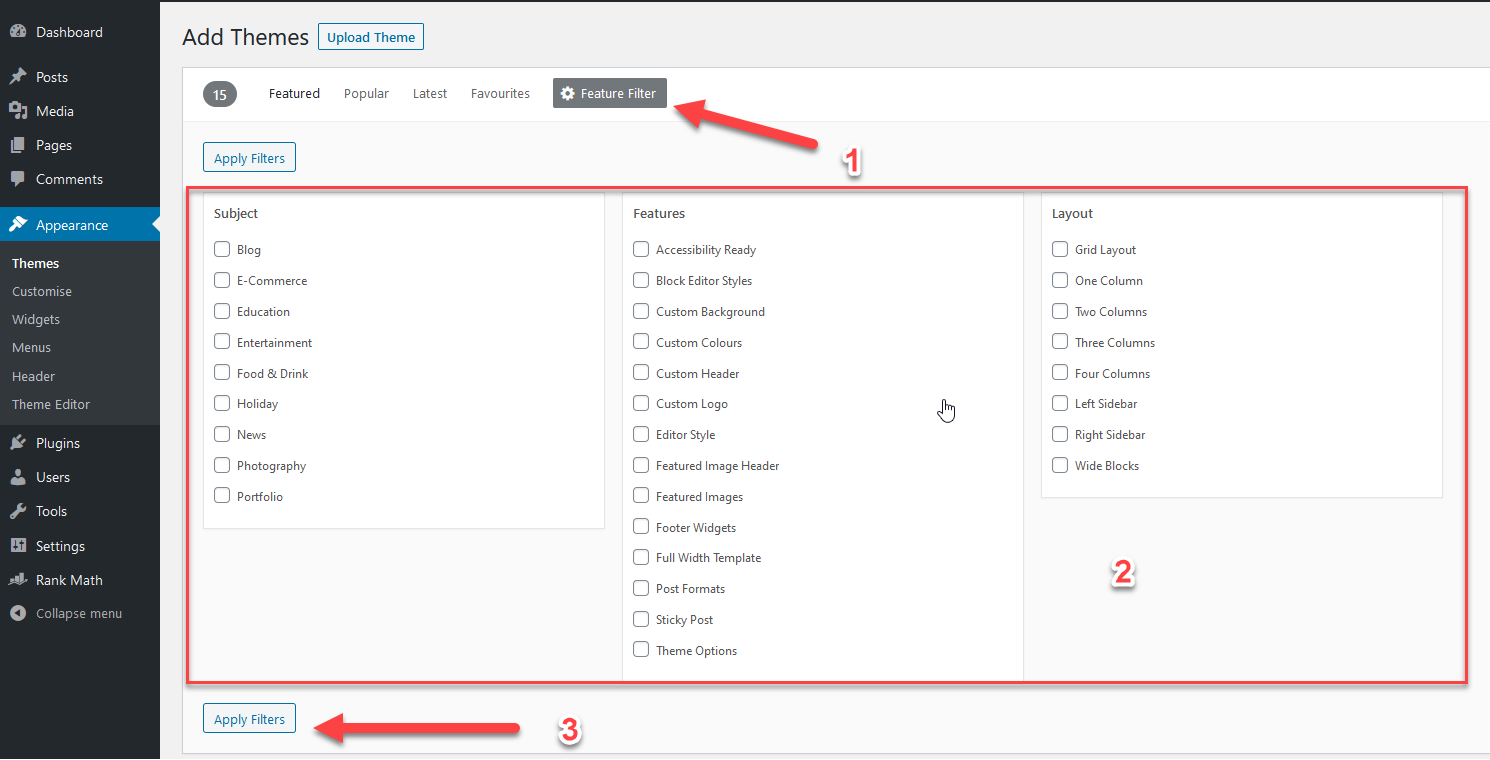Enable the Three Columns checkbox

tap(1060, 342)
